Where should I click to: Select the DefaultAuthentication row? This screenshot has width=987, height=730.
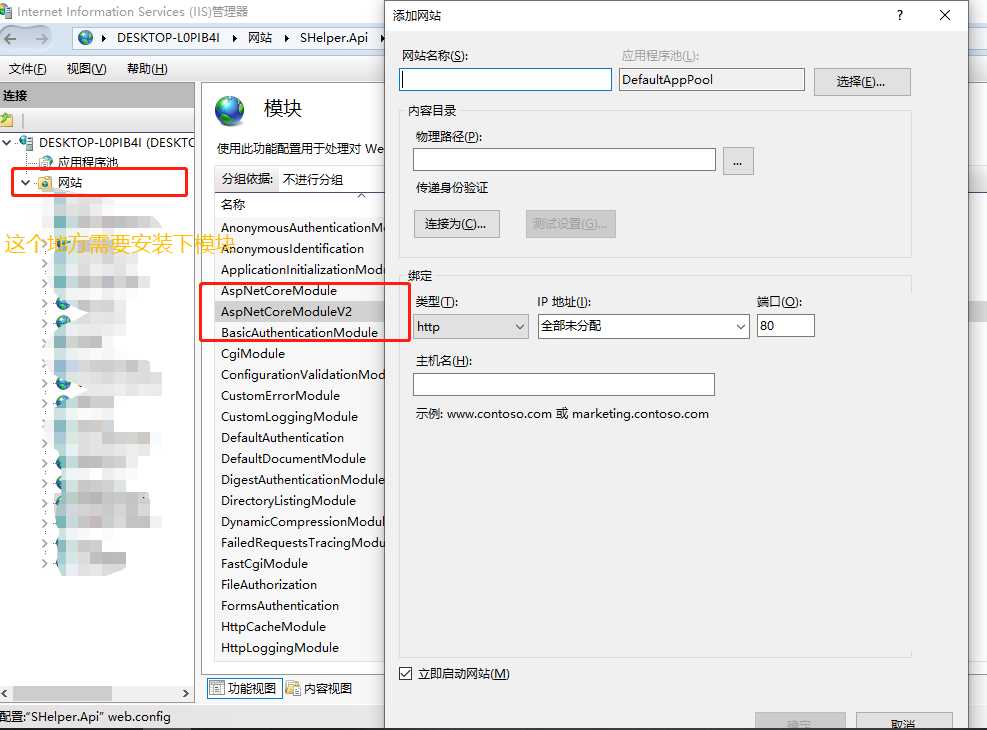pyautogui.click(x=301, y=437)
